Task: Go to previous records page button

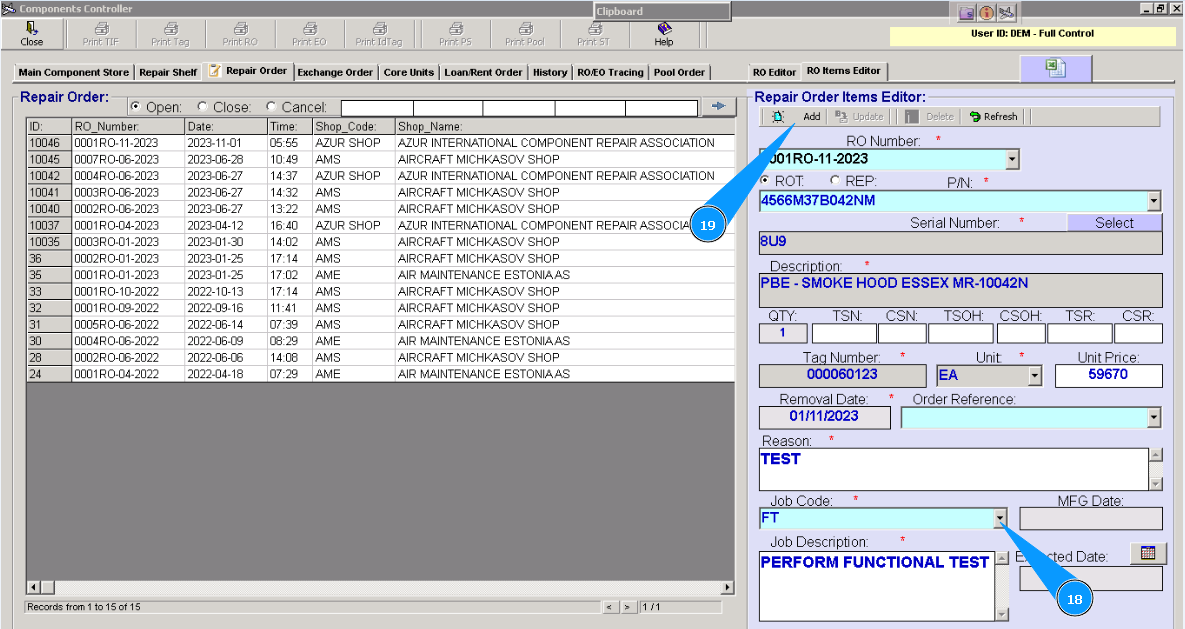Action: [611, 607]
